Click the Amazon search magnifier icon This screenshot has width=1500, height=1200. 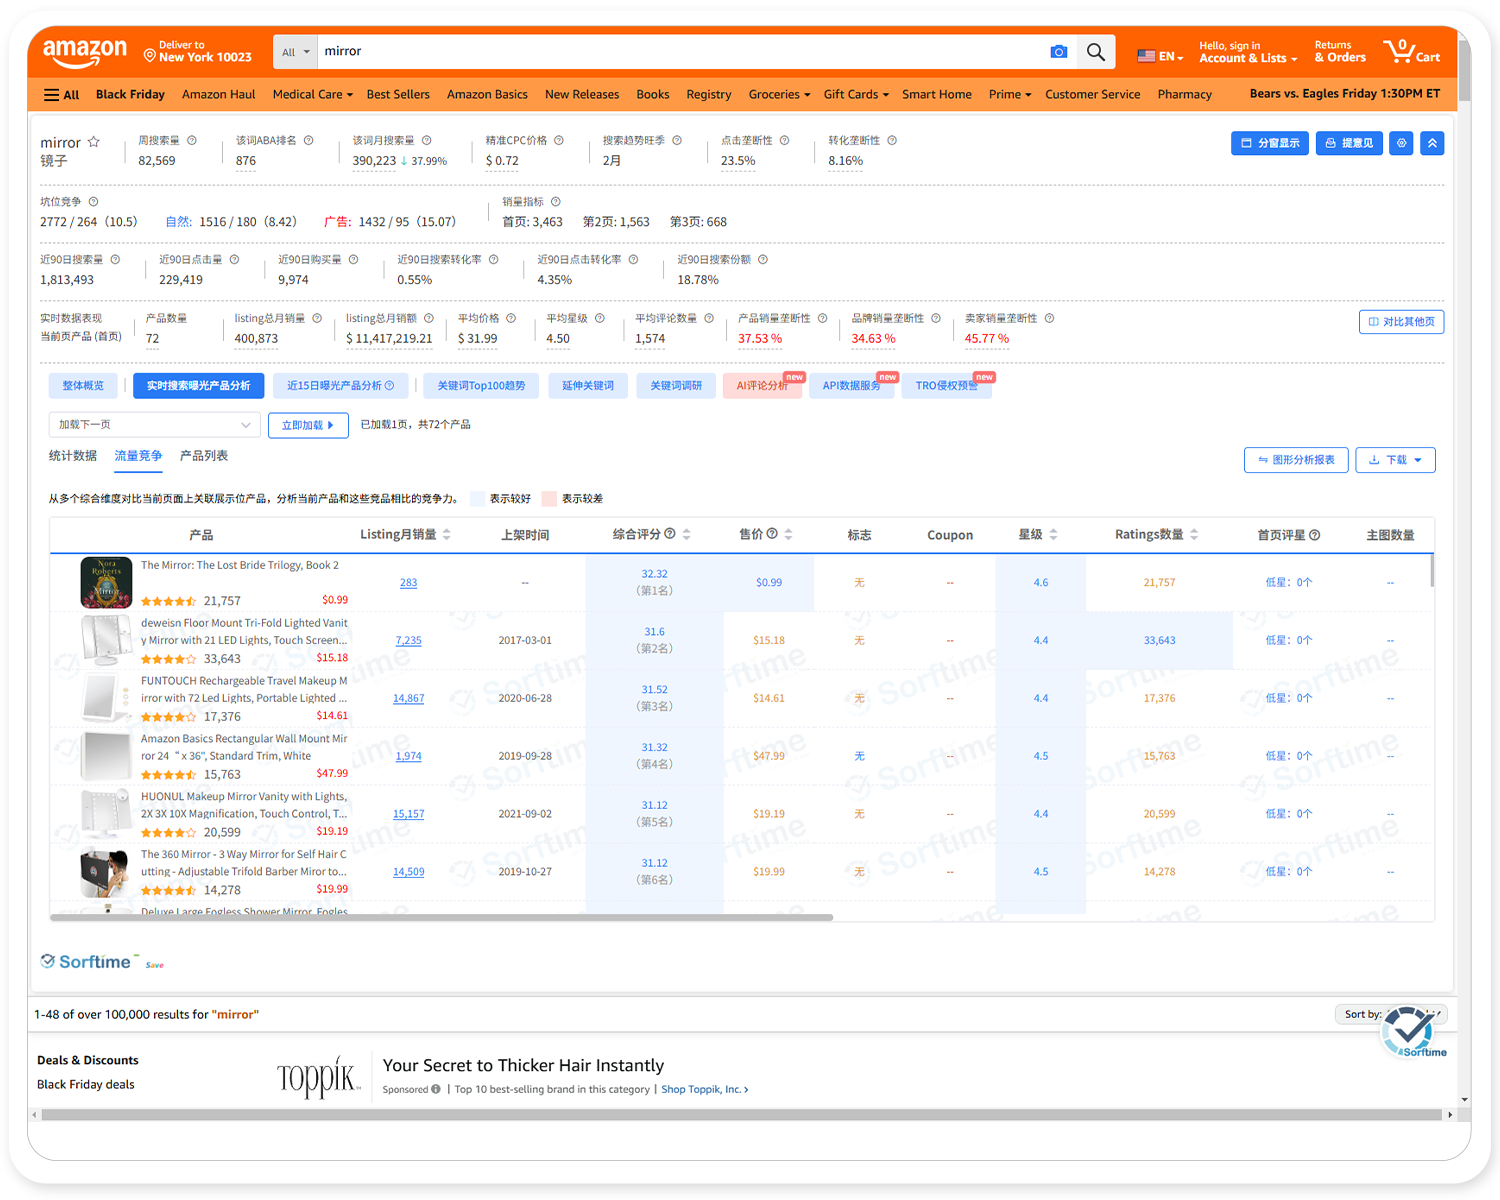click(1095, 52)
